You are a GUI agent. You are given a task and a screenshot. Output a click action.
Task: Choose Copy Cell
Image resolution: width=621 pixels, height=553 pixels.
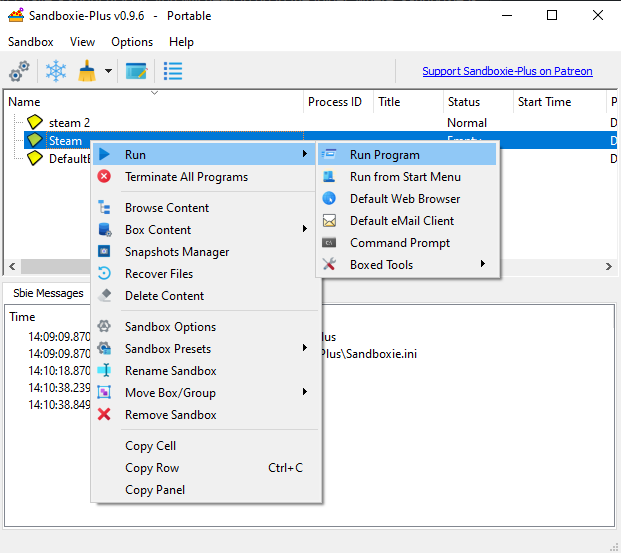point(206,446)
